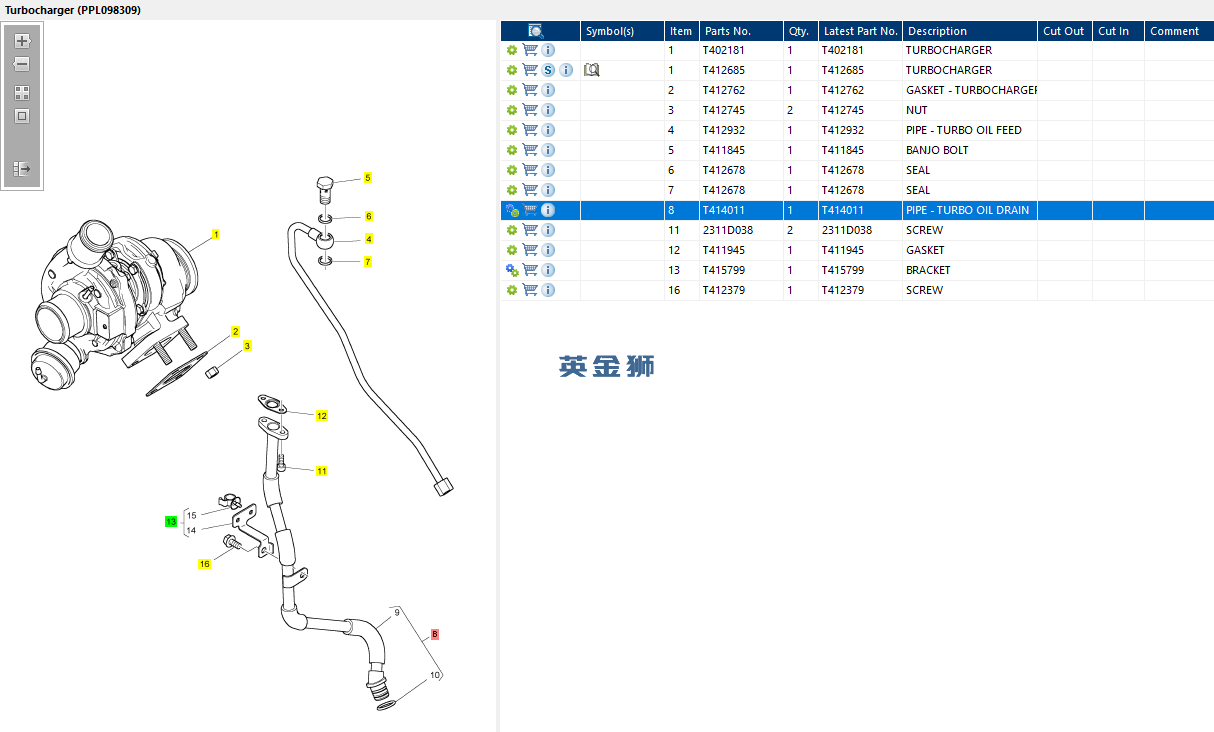Click the gear icon for T402181 row
Image resolution: width=1214 pixels, height=732 pixels.
pyautogui.click(x=512, y=50)
